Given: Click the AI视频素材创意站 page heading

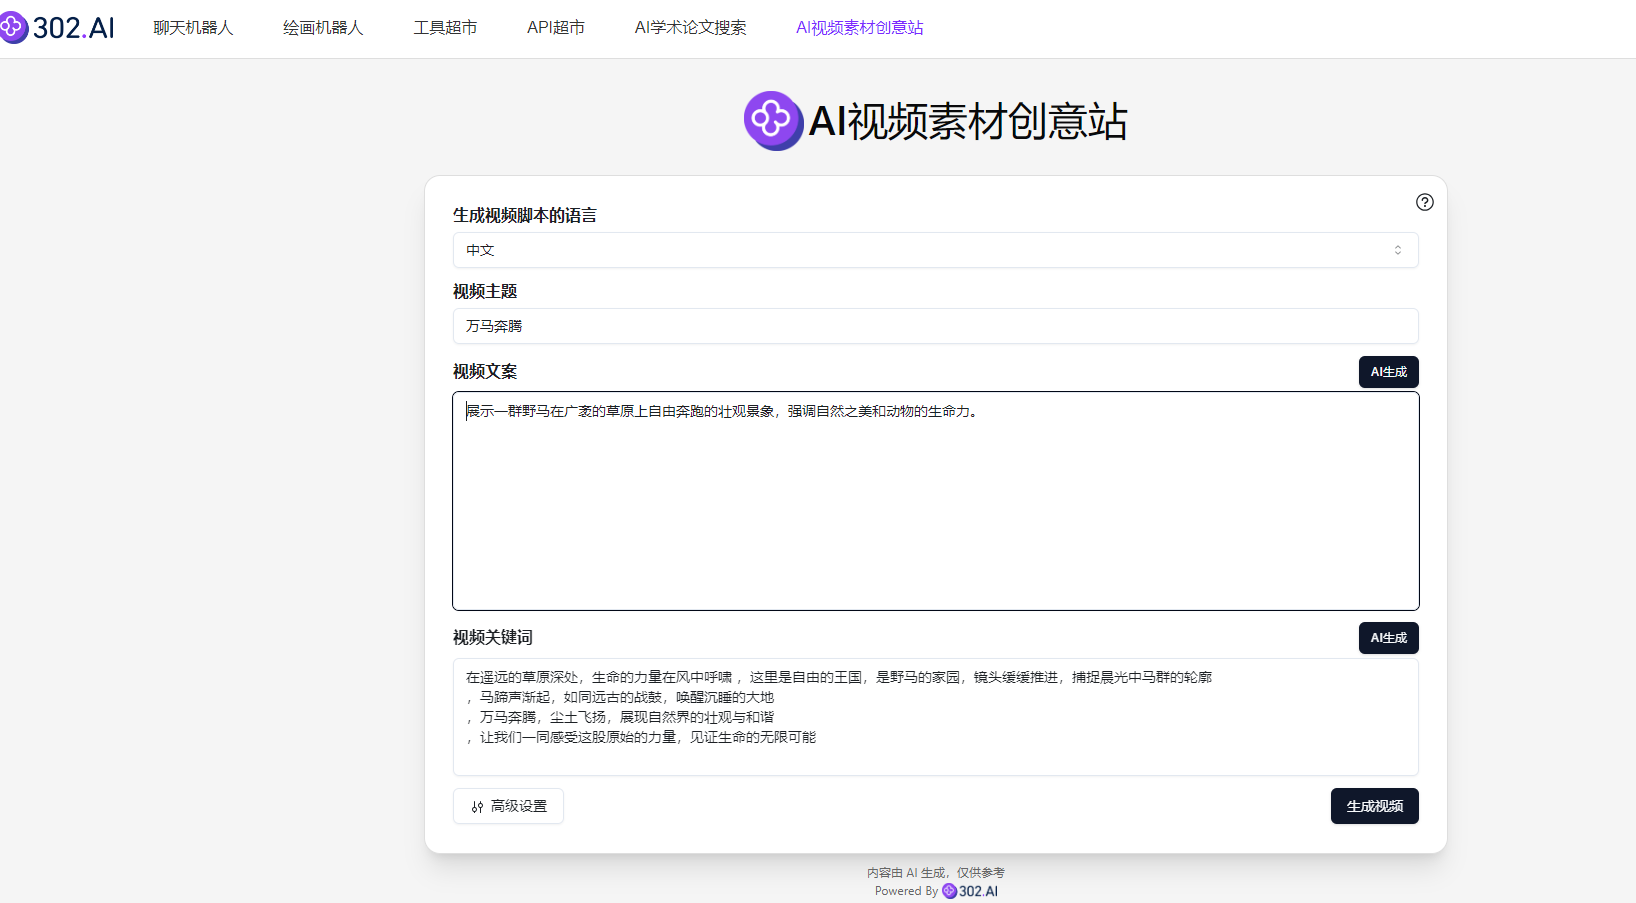Looking at the screenshot, I should coord(968,121).
